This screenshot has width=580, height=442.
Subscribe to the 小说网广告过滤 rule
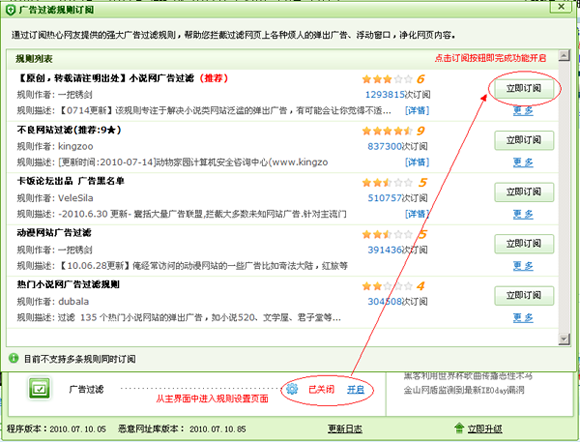pyautogui.click(x=524, y=88)
